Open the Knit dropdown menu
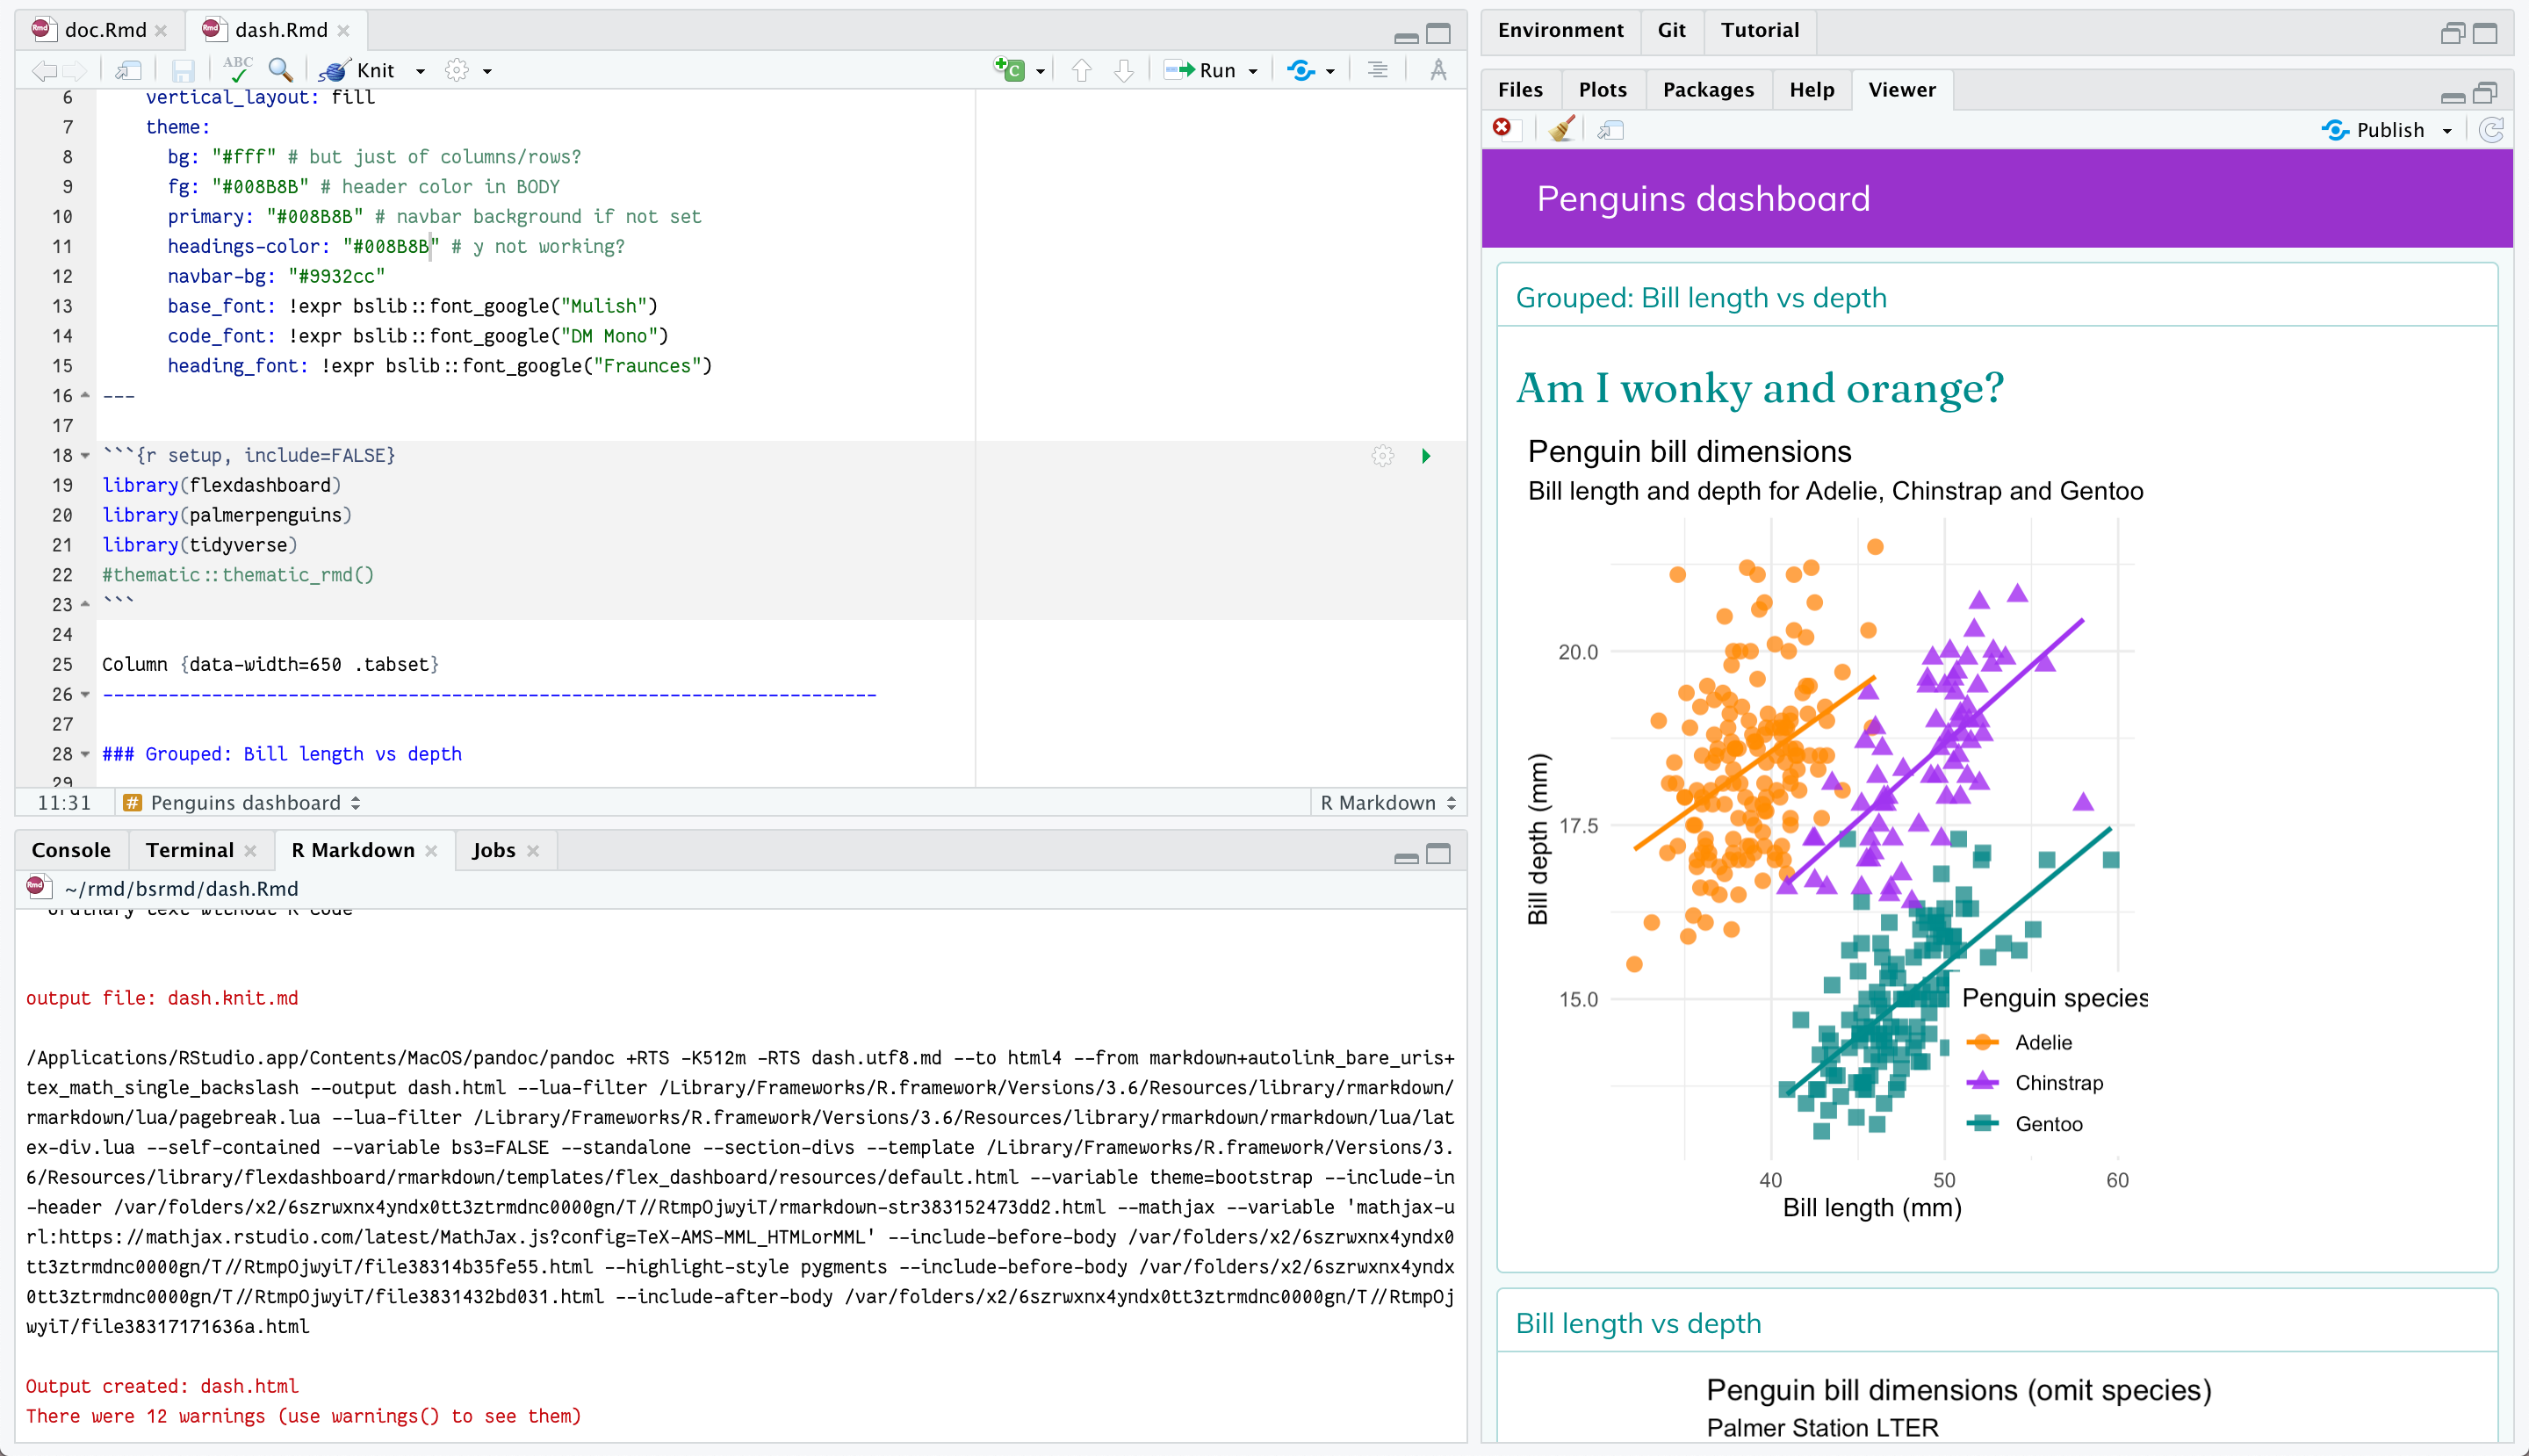This screenshot has width=2529, height=1456. point(421,70)
